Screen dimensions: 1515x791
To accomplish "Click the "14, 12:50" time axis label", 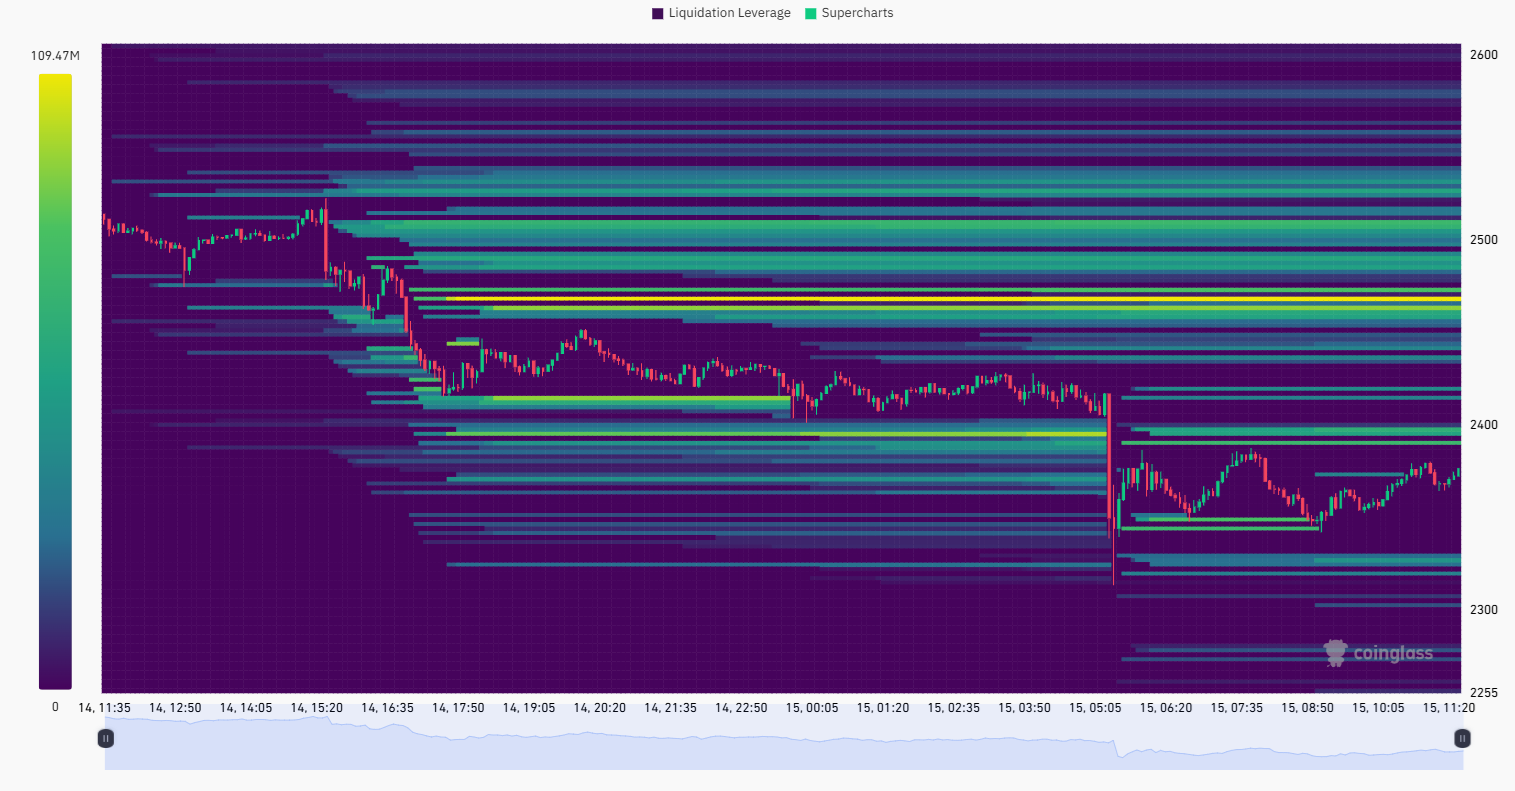I will [175, 708].
